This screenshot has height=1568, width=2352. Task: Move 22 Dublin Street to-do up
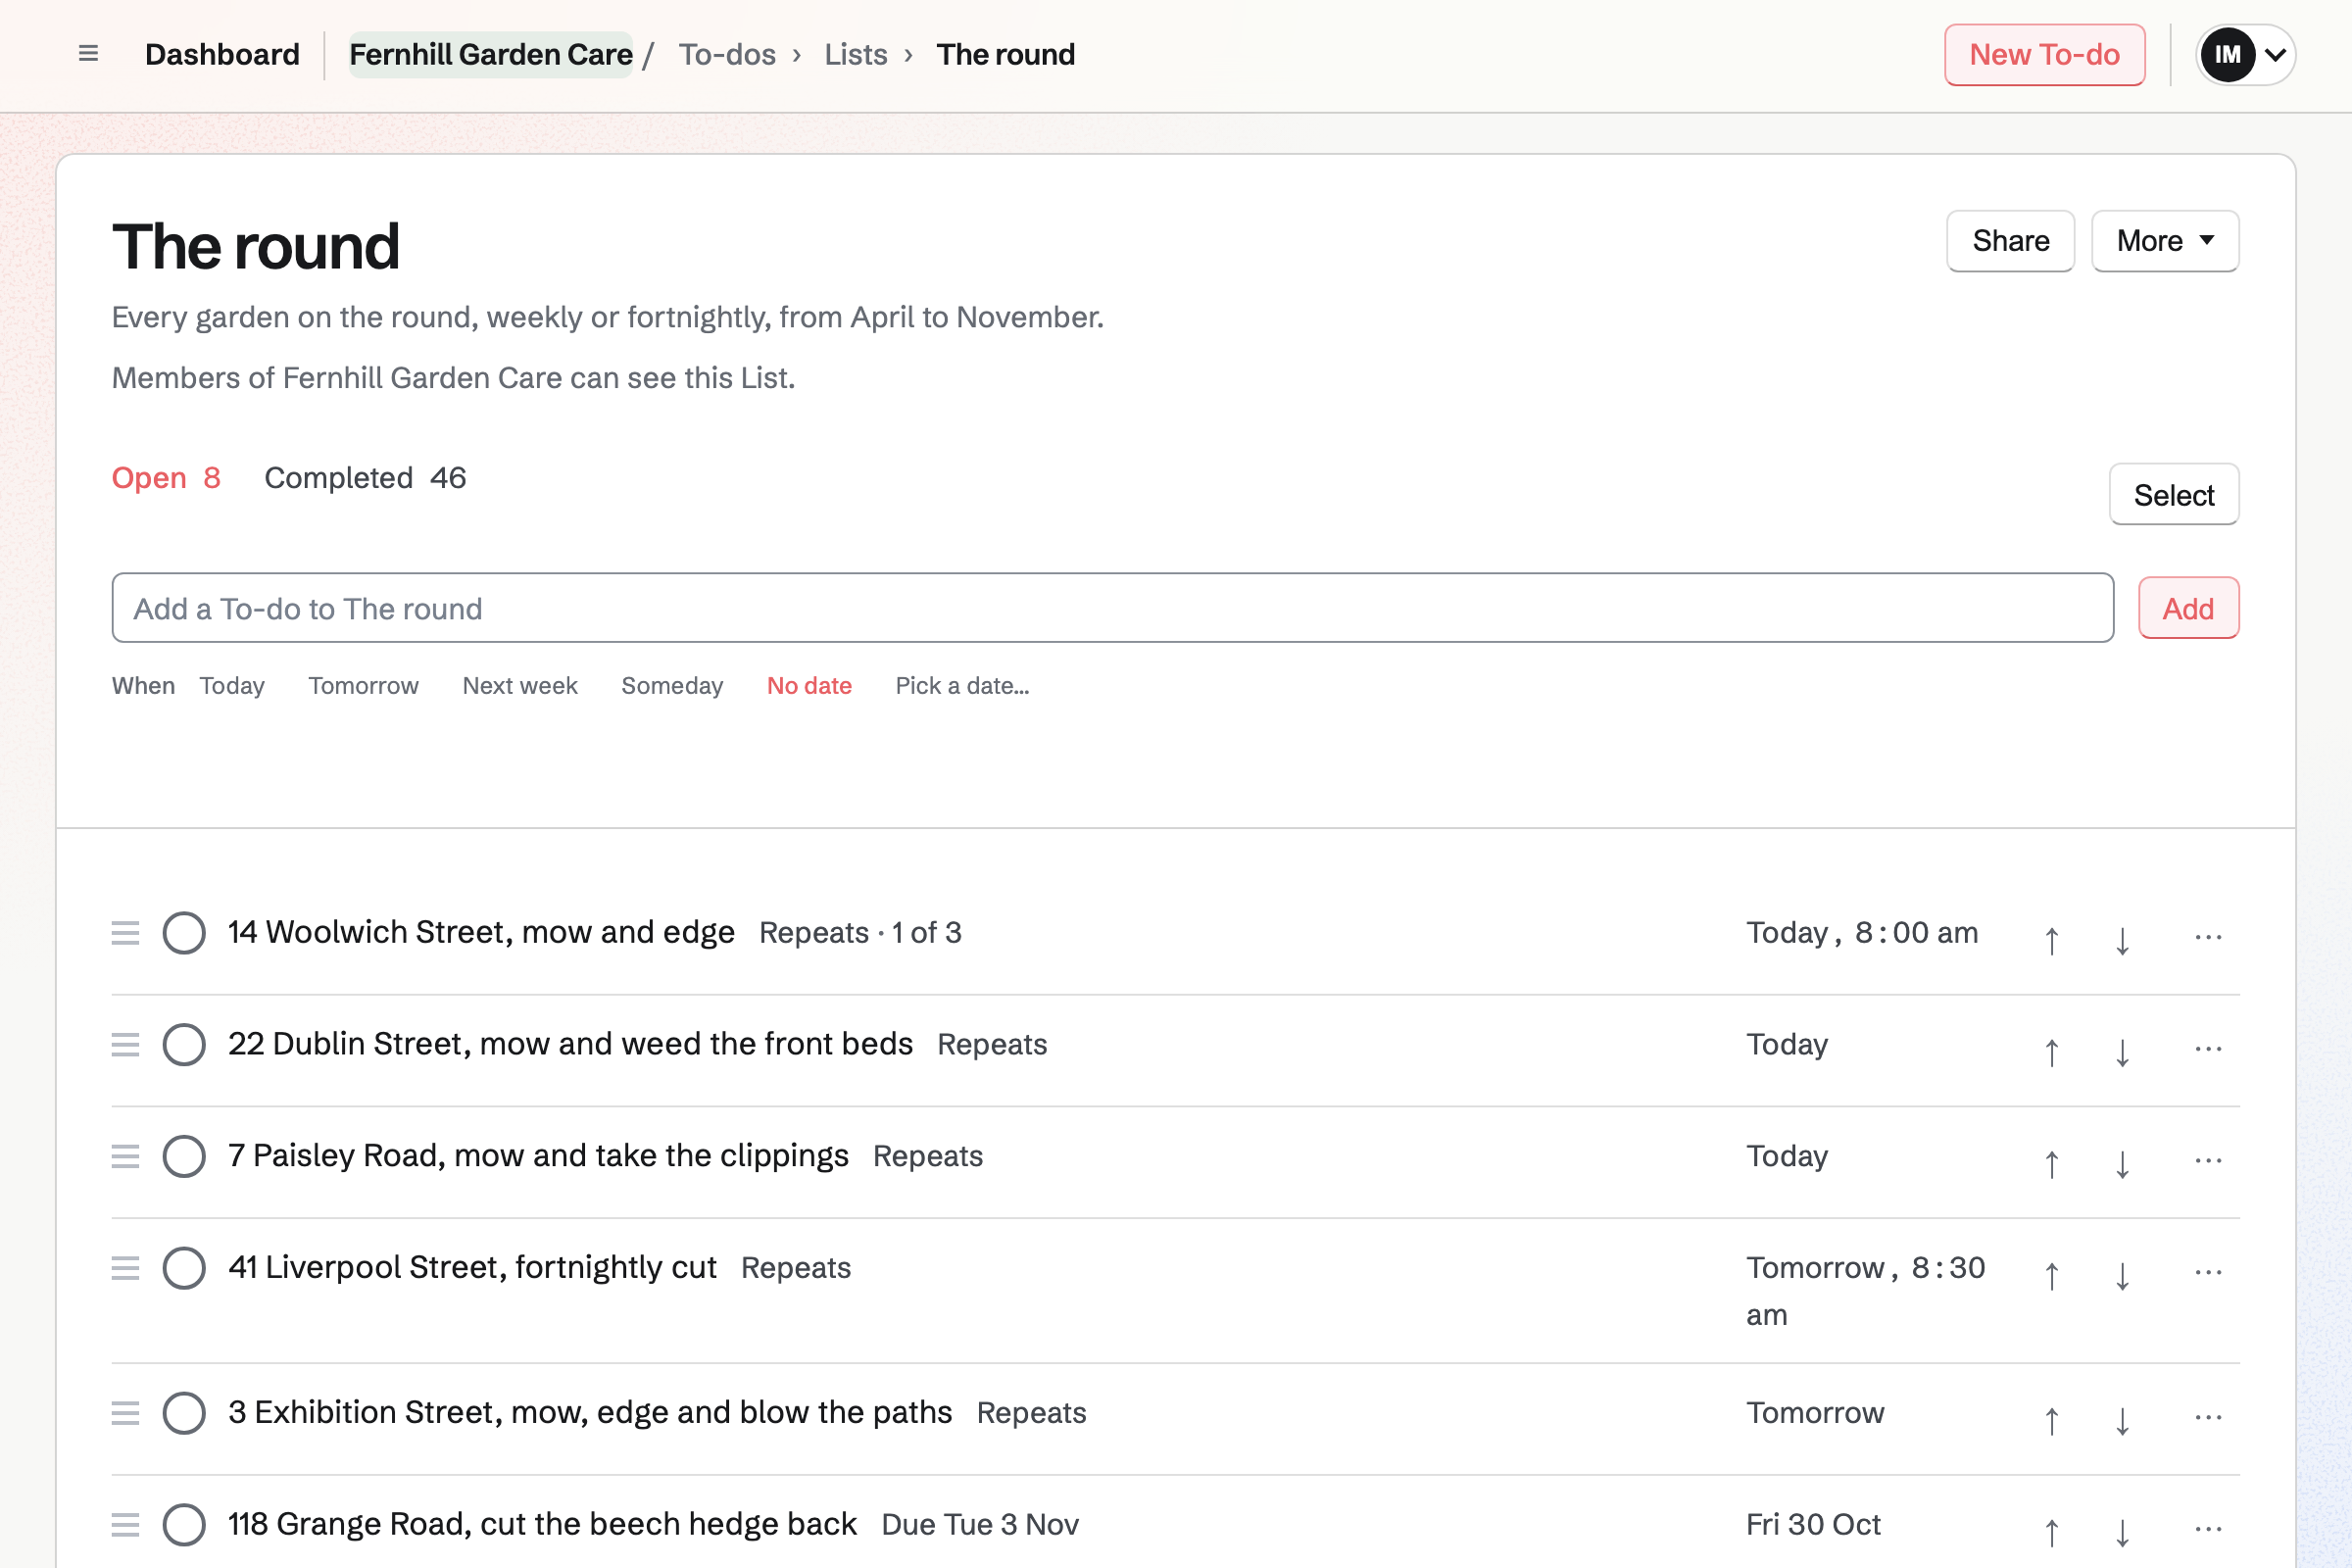tap(2051, 1051)
